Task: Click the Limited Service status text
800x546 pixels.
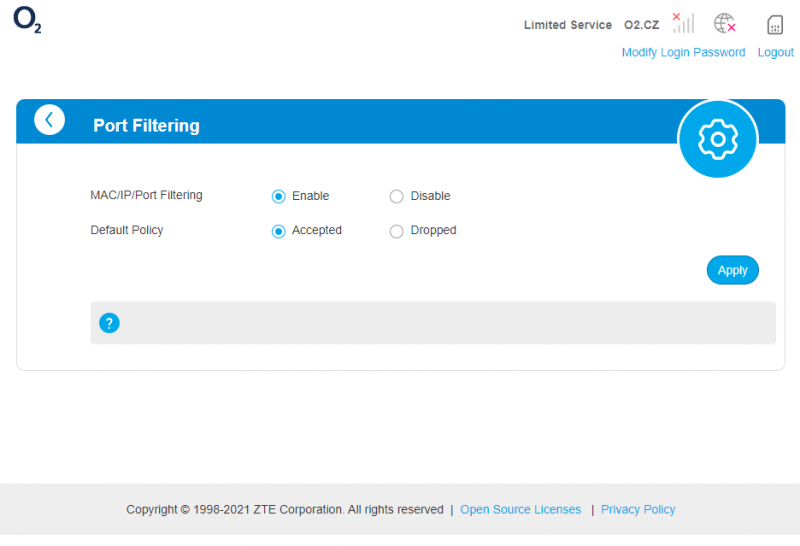Action: tap(568, 25)
